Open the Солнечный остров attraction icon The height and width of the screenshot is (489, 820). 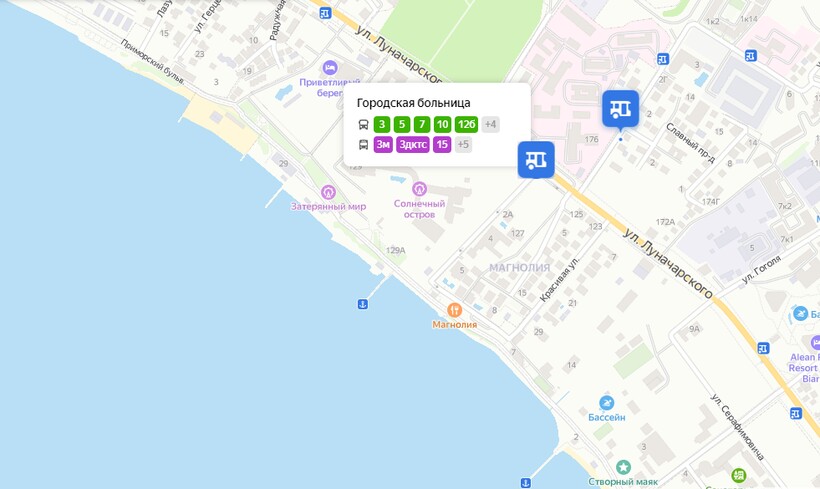tap(419, 189)
